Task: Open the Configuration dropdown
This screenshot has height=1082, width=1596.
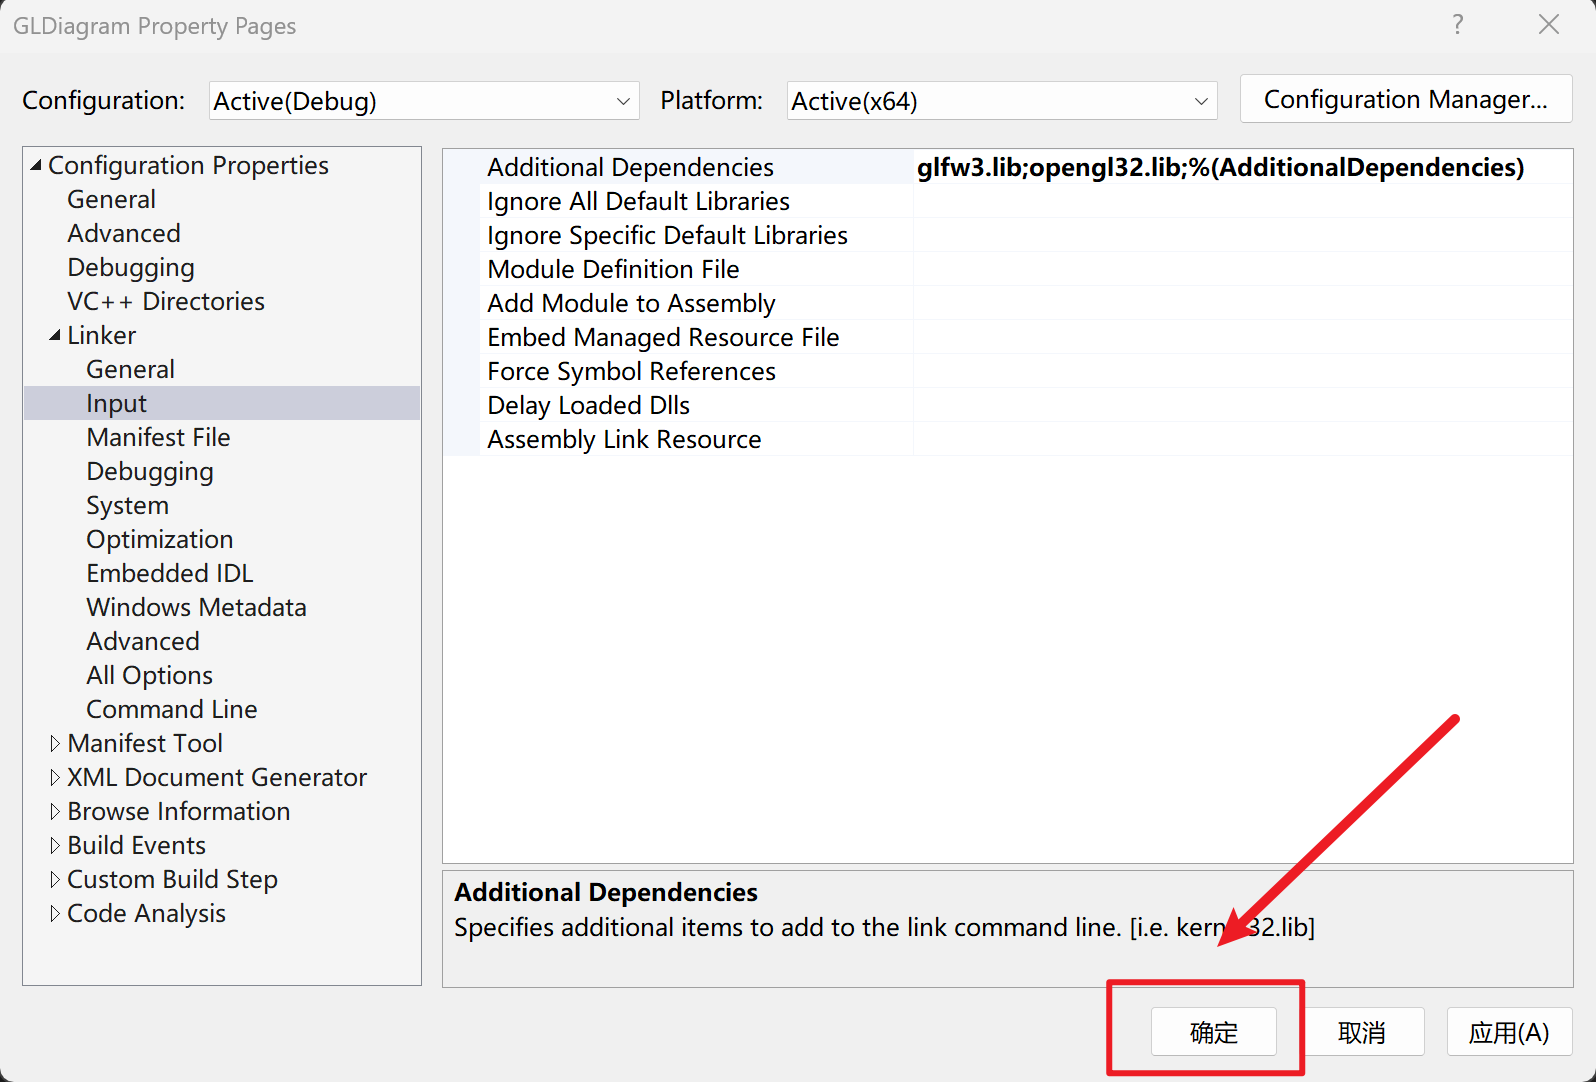Action: point(424,101)
